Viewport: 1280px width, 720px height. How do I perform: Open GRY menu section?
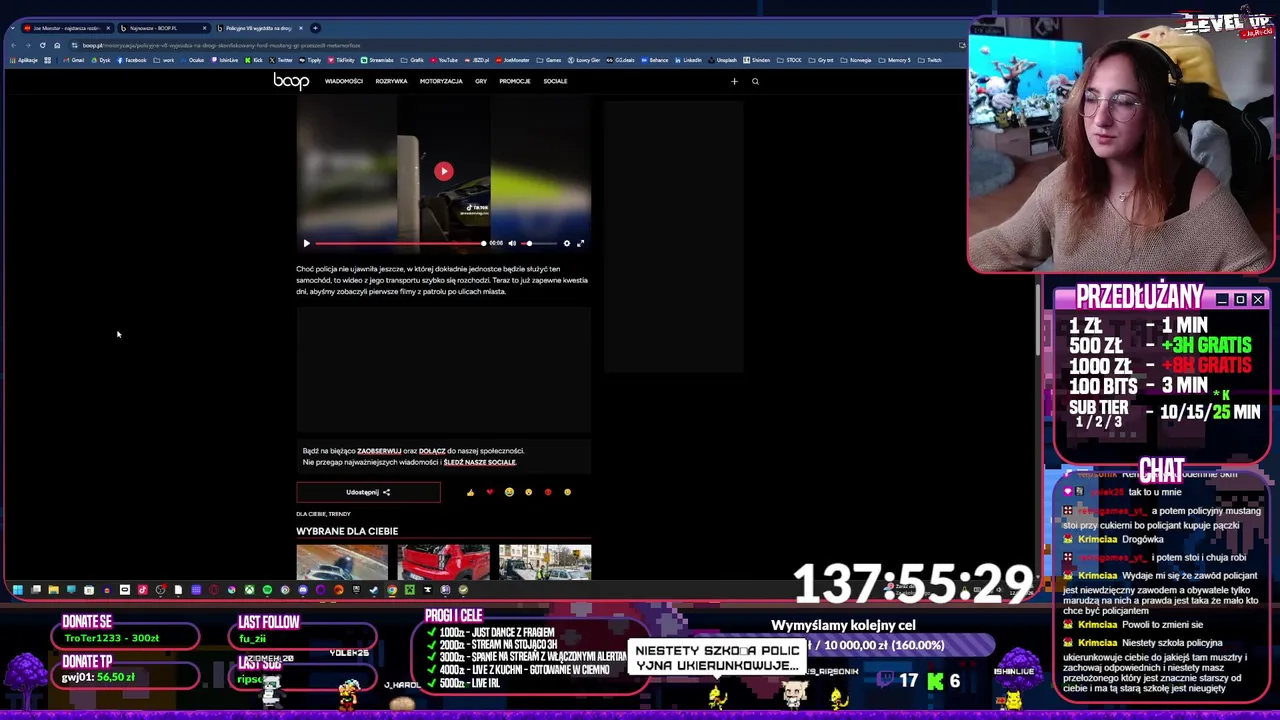[481, 81]
